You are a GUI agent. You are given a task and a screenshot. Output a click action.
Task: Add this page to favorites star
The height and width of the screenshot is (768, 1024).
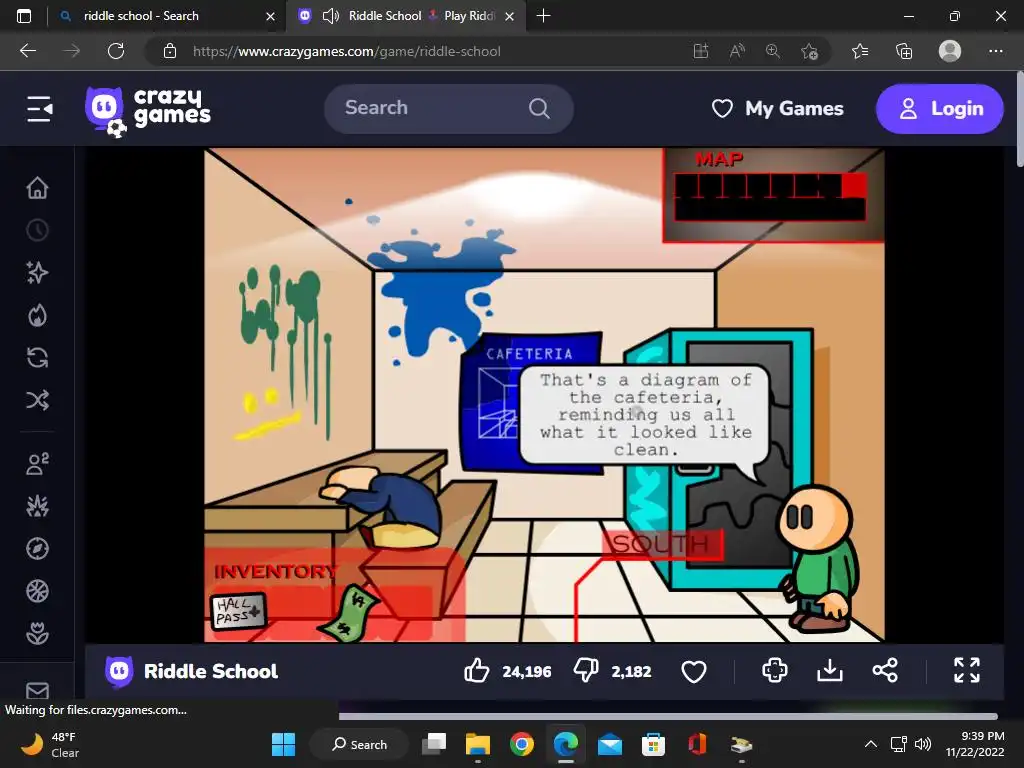click(809, 51)
